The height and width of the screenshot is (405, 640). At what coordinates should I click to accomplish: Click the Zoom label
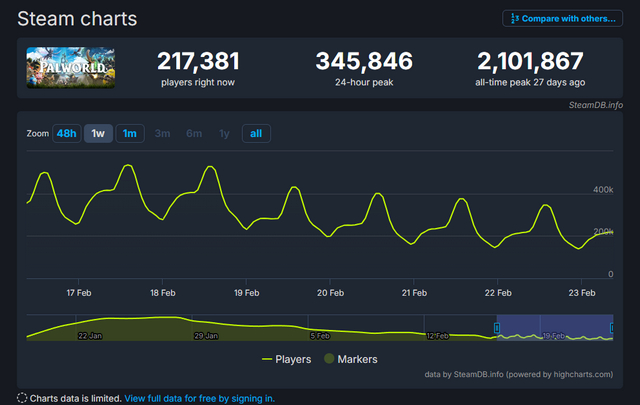click(38, 134)
